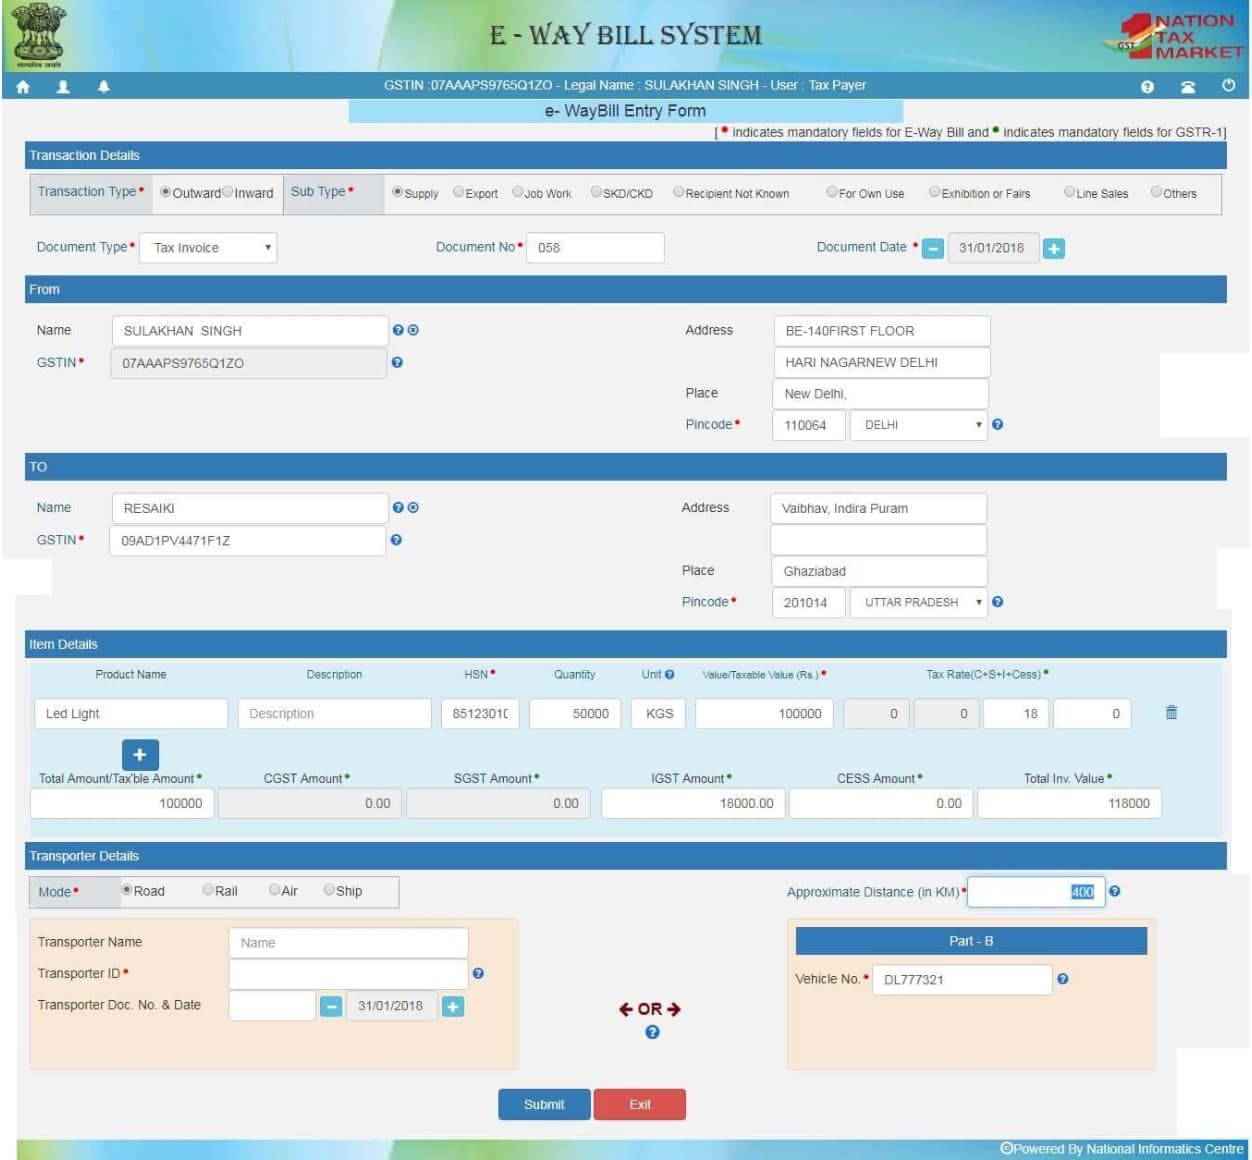Click the telephone contact icon
The width and height of the screenshot is (1252, 1160).
point(1188,87)
